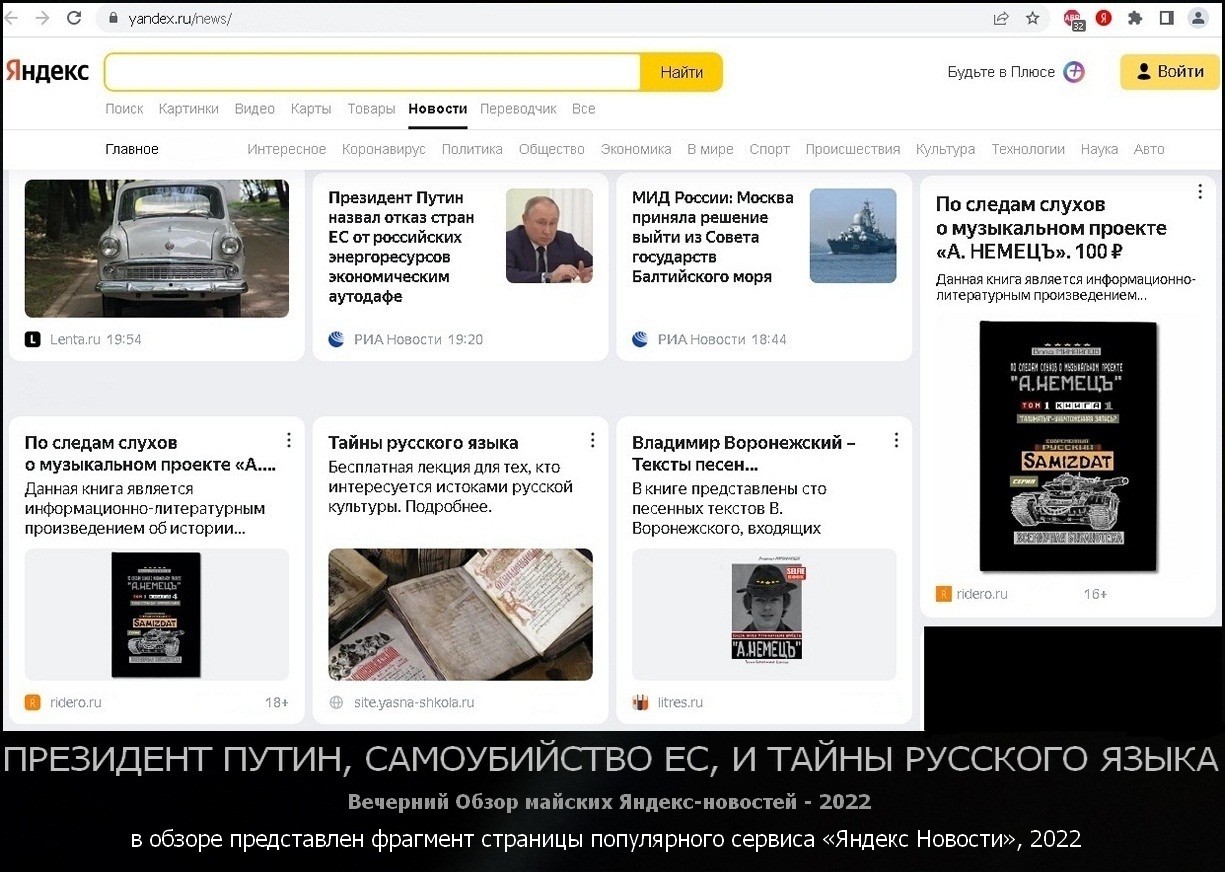
Task: Open options for 'По следам слухов' bottom card
Action: 289,440
